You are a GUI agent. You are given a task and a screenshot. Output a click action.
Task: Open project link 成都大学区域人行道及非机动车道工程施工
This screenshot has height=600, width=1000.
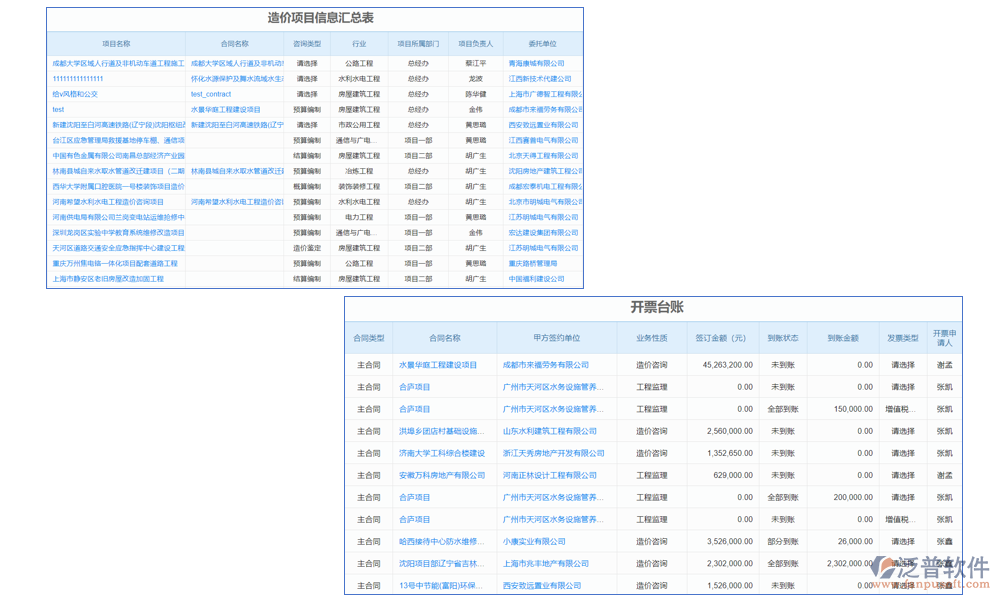click(x=118, y=63)
